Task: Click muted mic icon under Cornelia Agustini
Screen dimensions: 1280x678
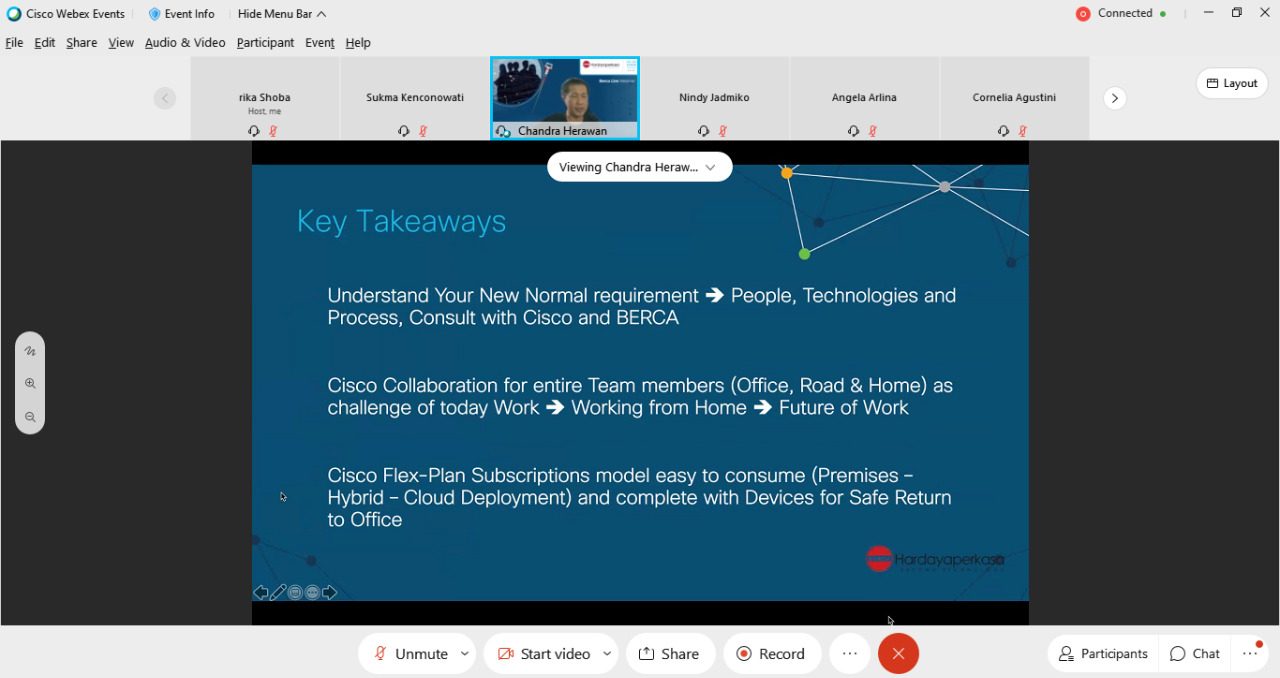Action: tap(1022, 131)
